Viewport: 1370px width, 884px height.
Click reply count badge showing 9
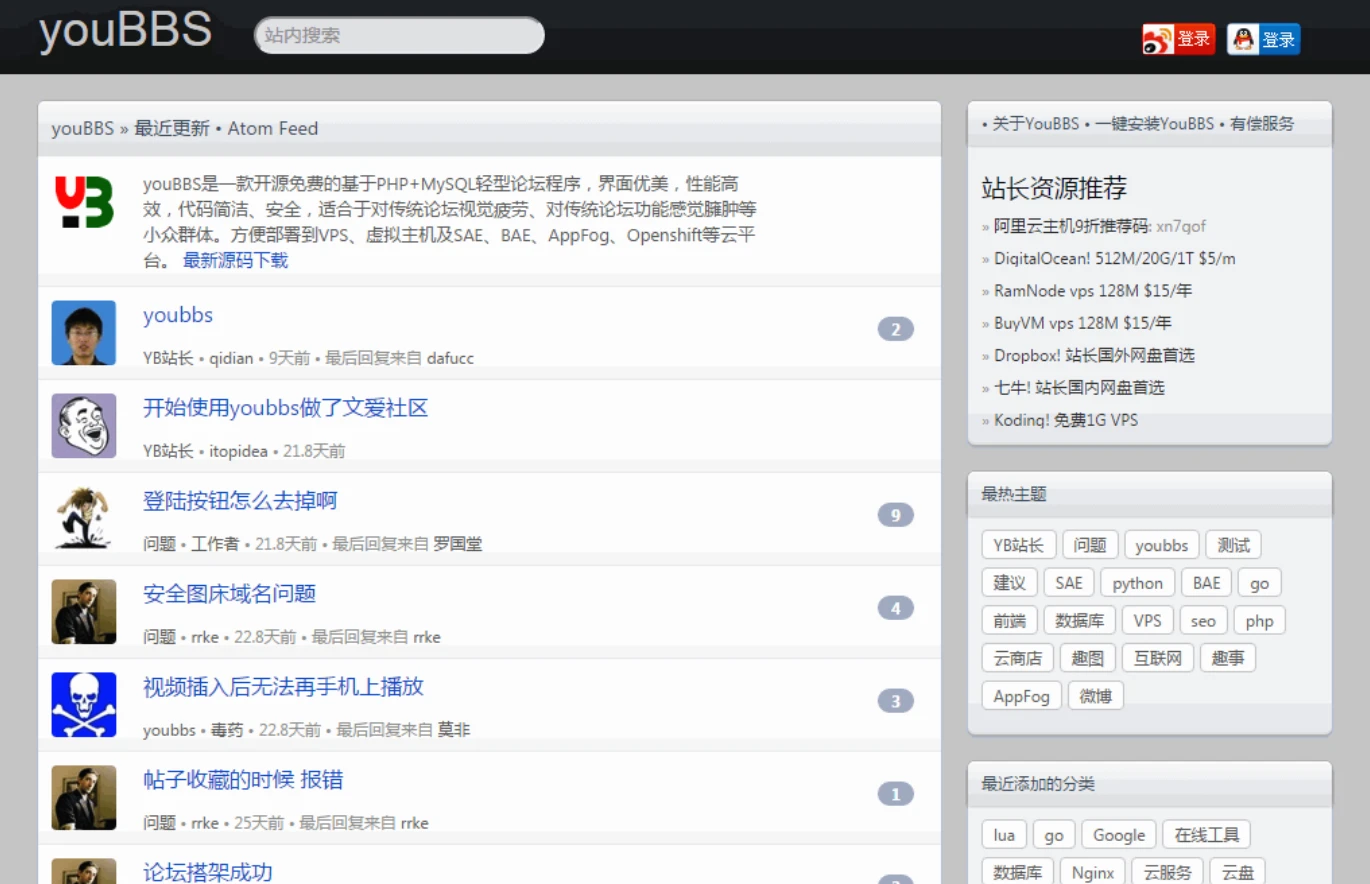click(x=895, y=516)
